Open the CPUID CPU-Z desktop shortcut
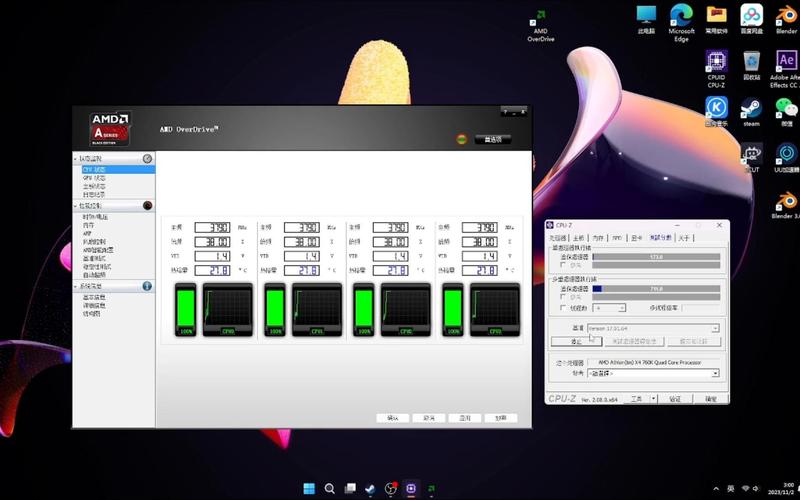Screen dimensions: 800x500 click(x=716, y=69)
